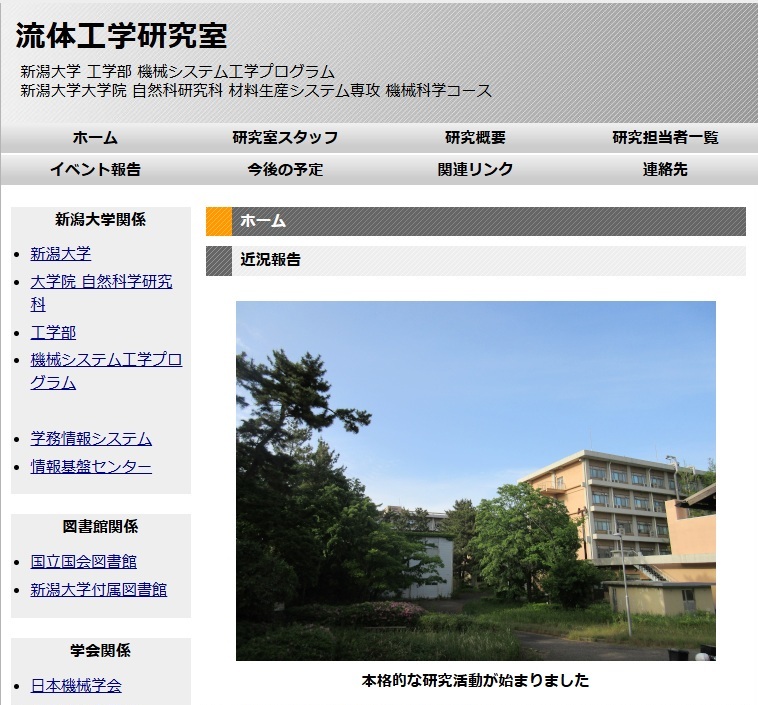Select the イベント報告 menu item

click(x=95, y=169)
